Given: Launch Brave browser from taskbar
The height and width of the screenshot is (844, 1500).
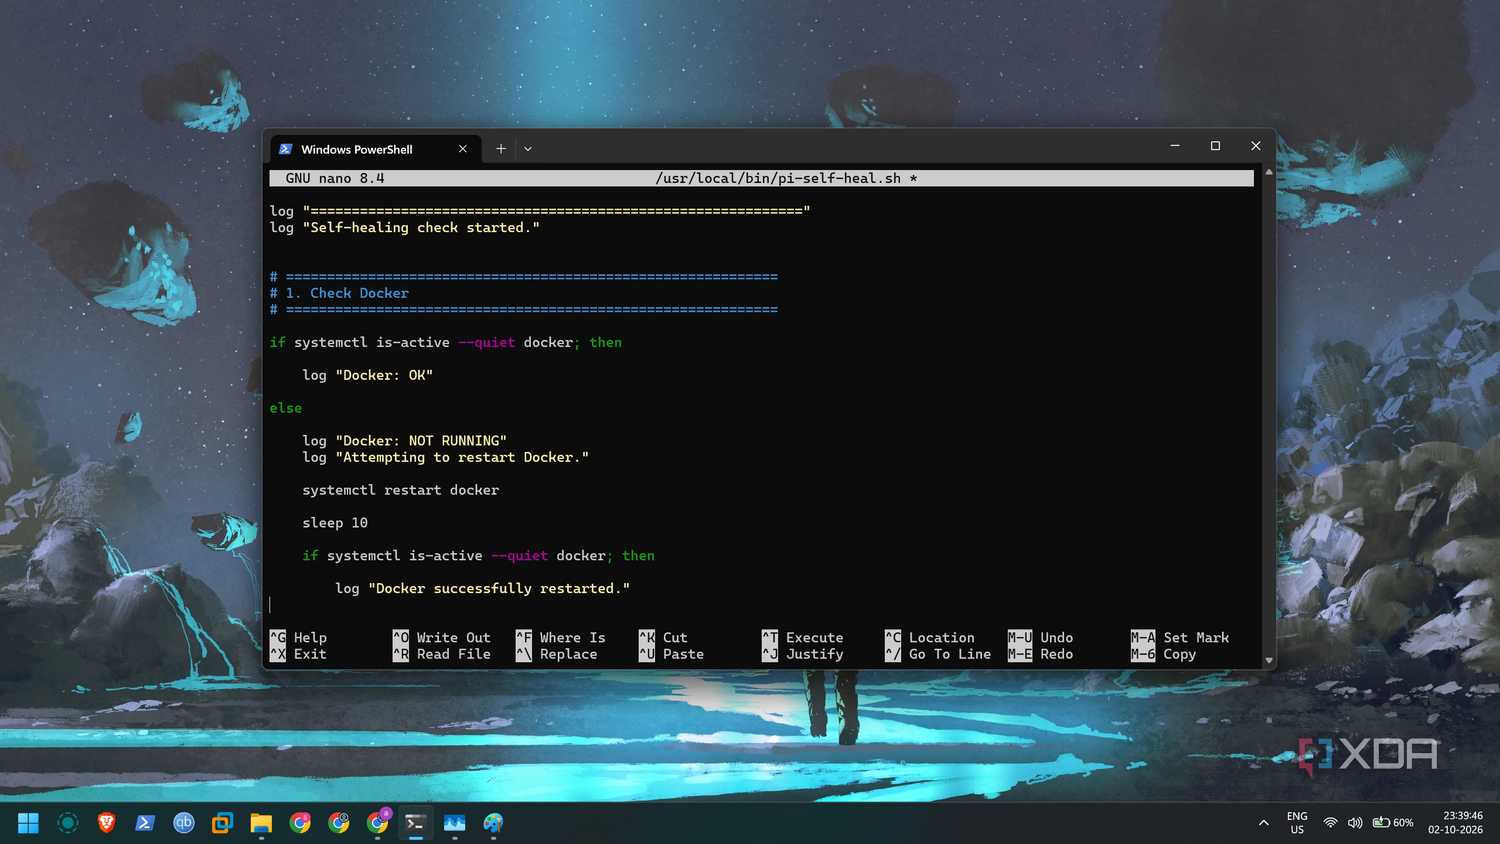Looking at the screenshot, I should pyautogui.click(x=106, y=823).
